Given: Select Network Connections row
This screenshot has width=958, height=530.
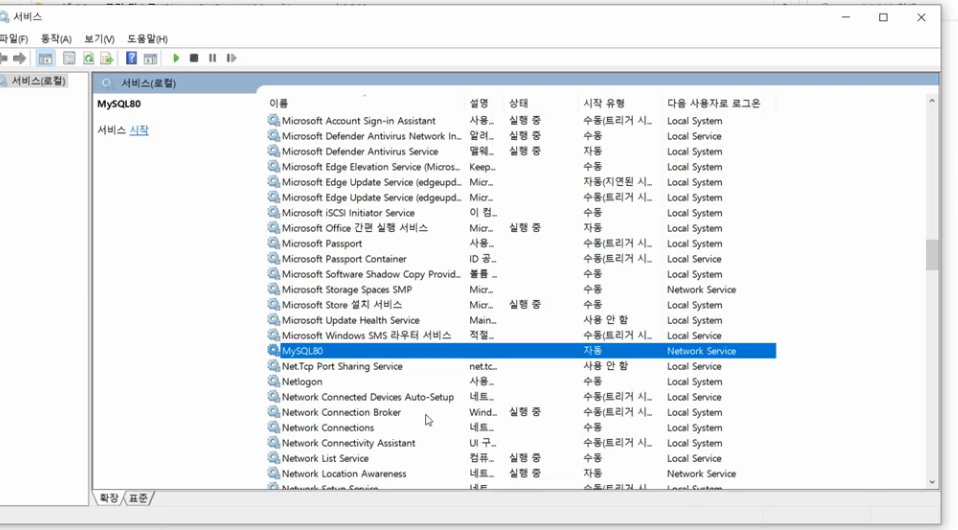Looking at the screenshot, I should tap(522, 427).
